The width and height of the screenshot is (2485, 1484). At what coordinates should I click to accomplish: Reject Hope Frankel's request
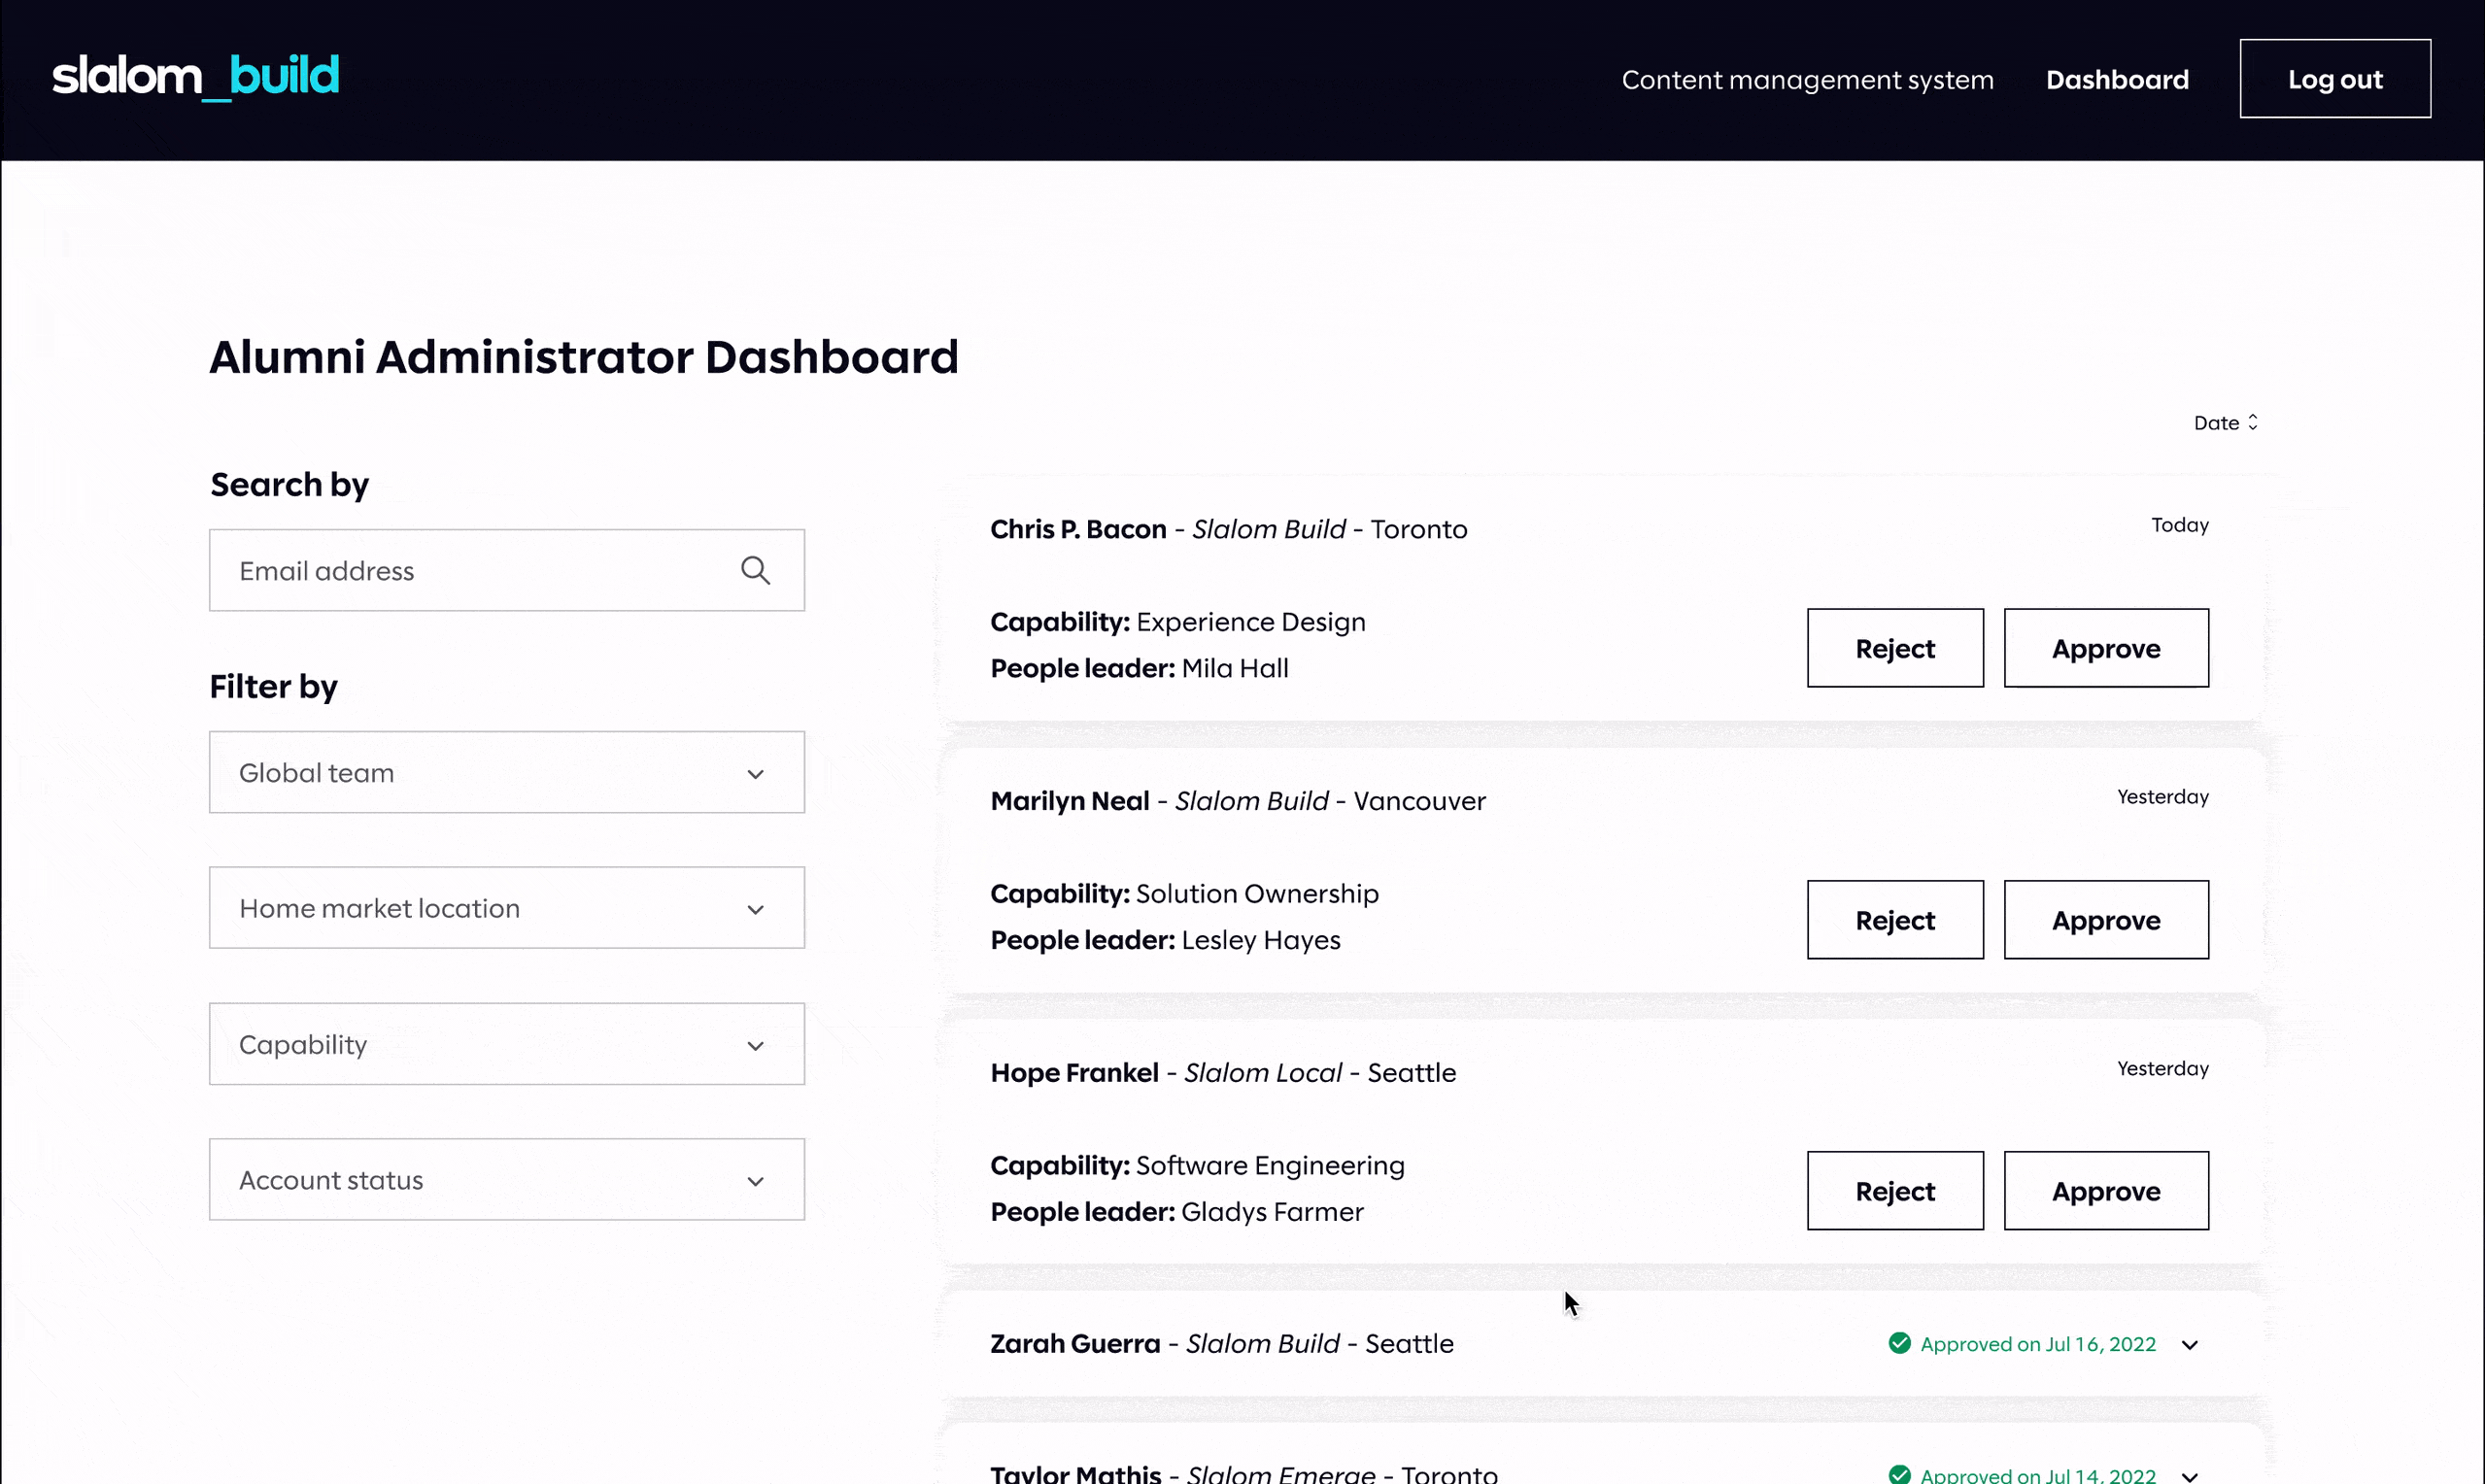pyautogui.click(x=1895, y=1191)
